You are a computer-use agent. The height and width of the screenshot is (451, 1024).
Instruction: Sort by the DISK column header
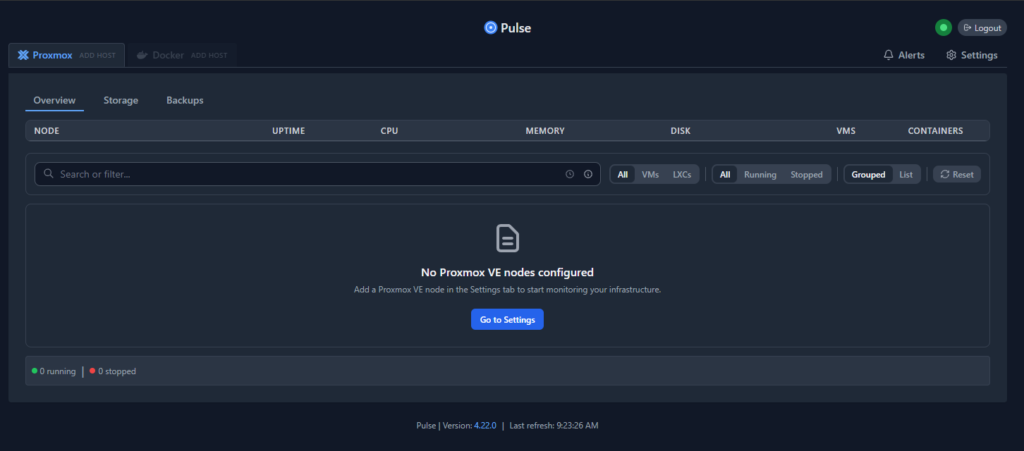click(x=680, y=131)
